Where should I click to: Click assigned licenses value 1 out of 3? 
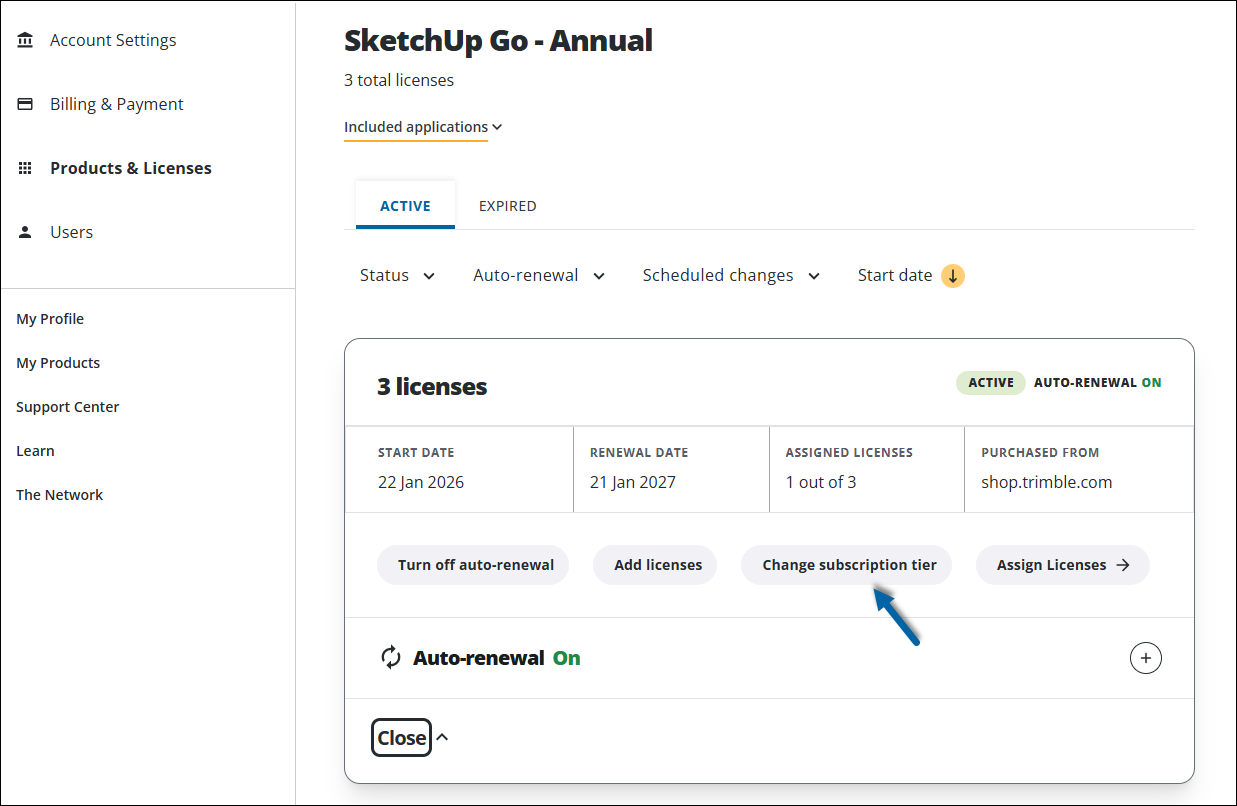tap(821, 482)
